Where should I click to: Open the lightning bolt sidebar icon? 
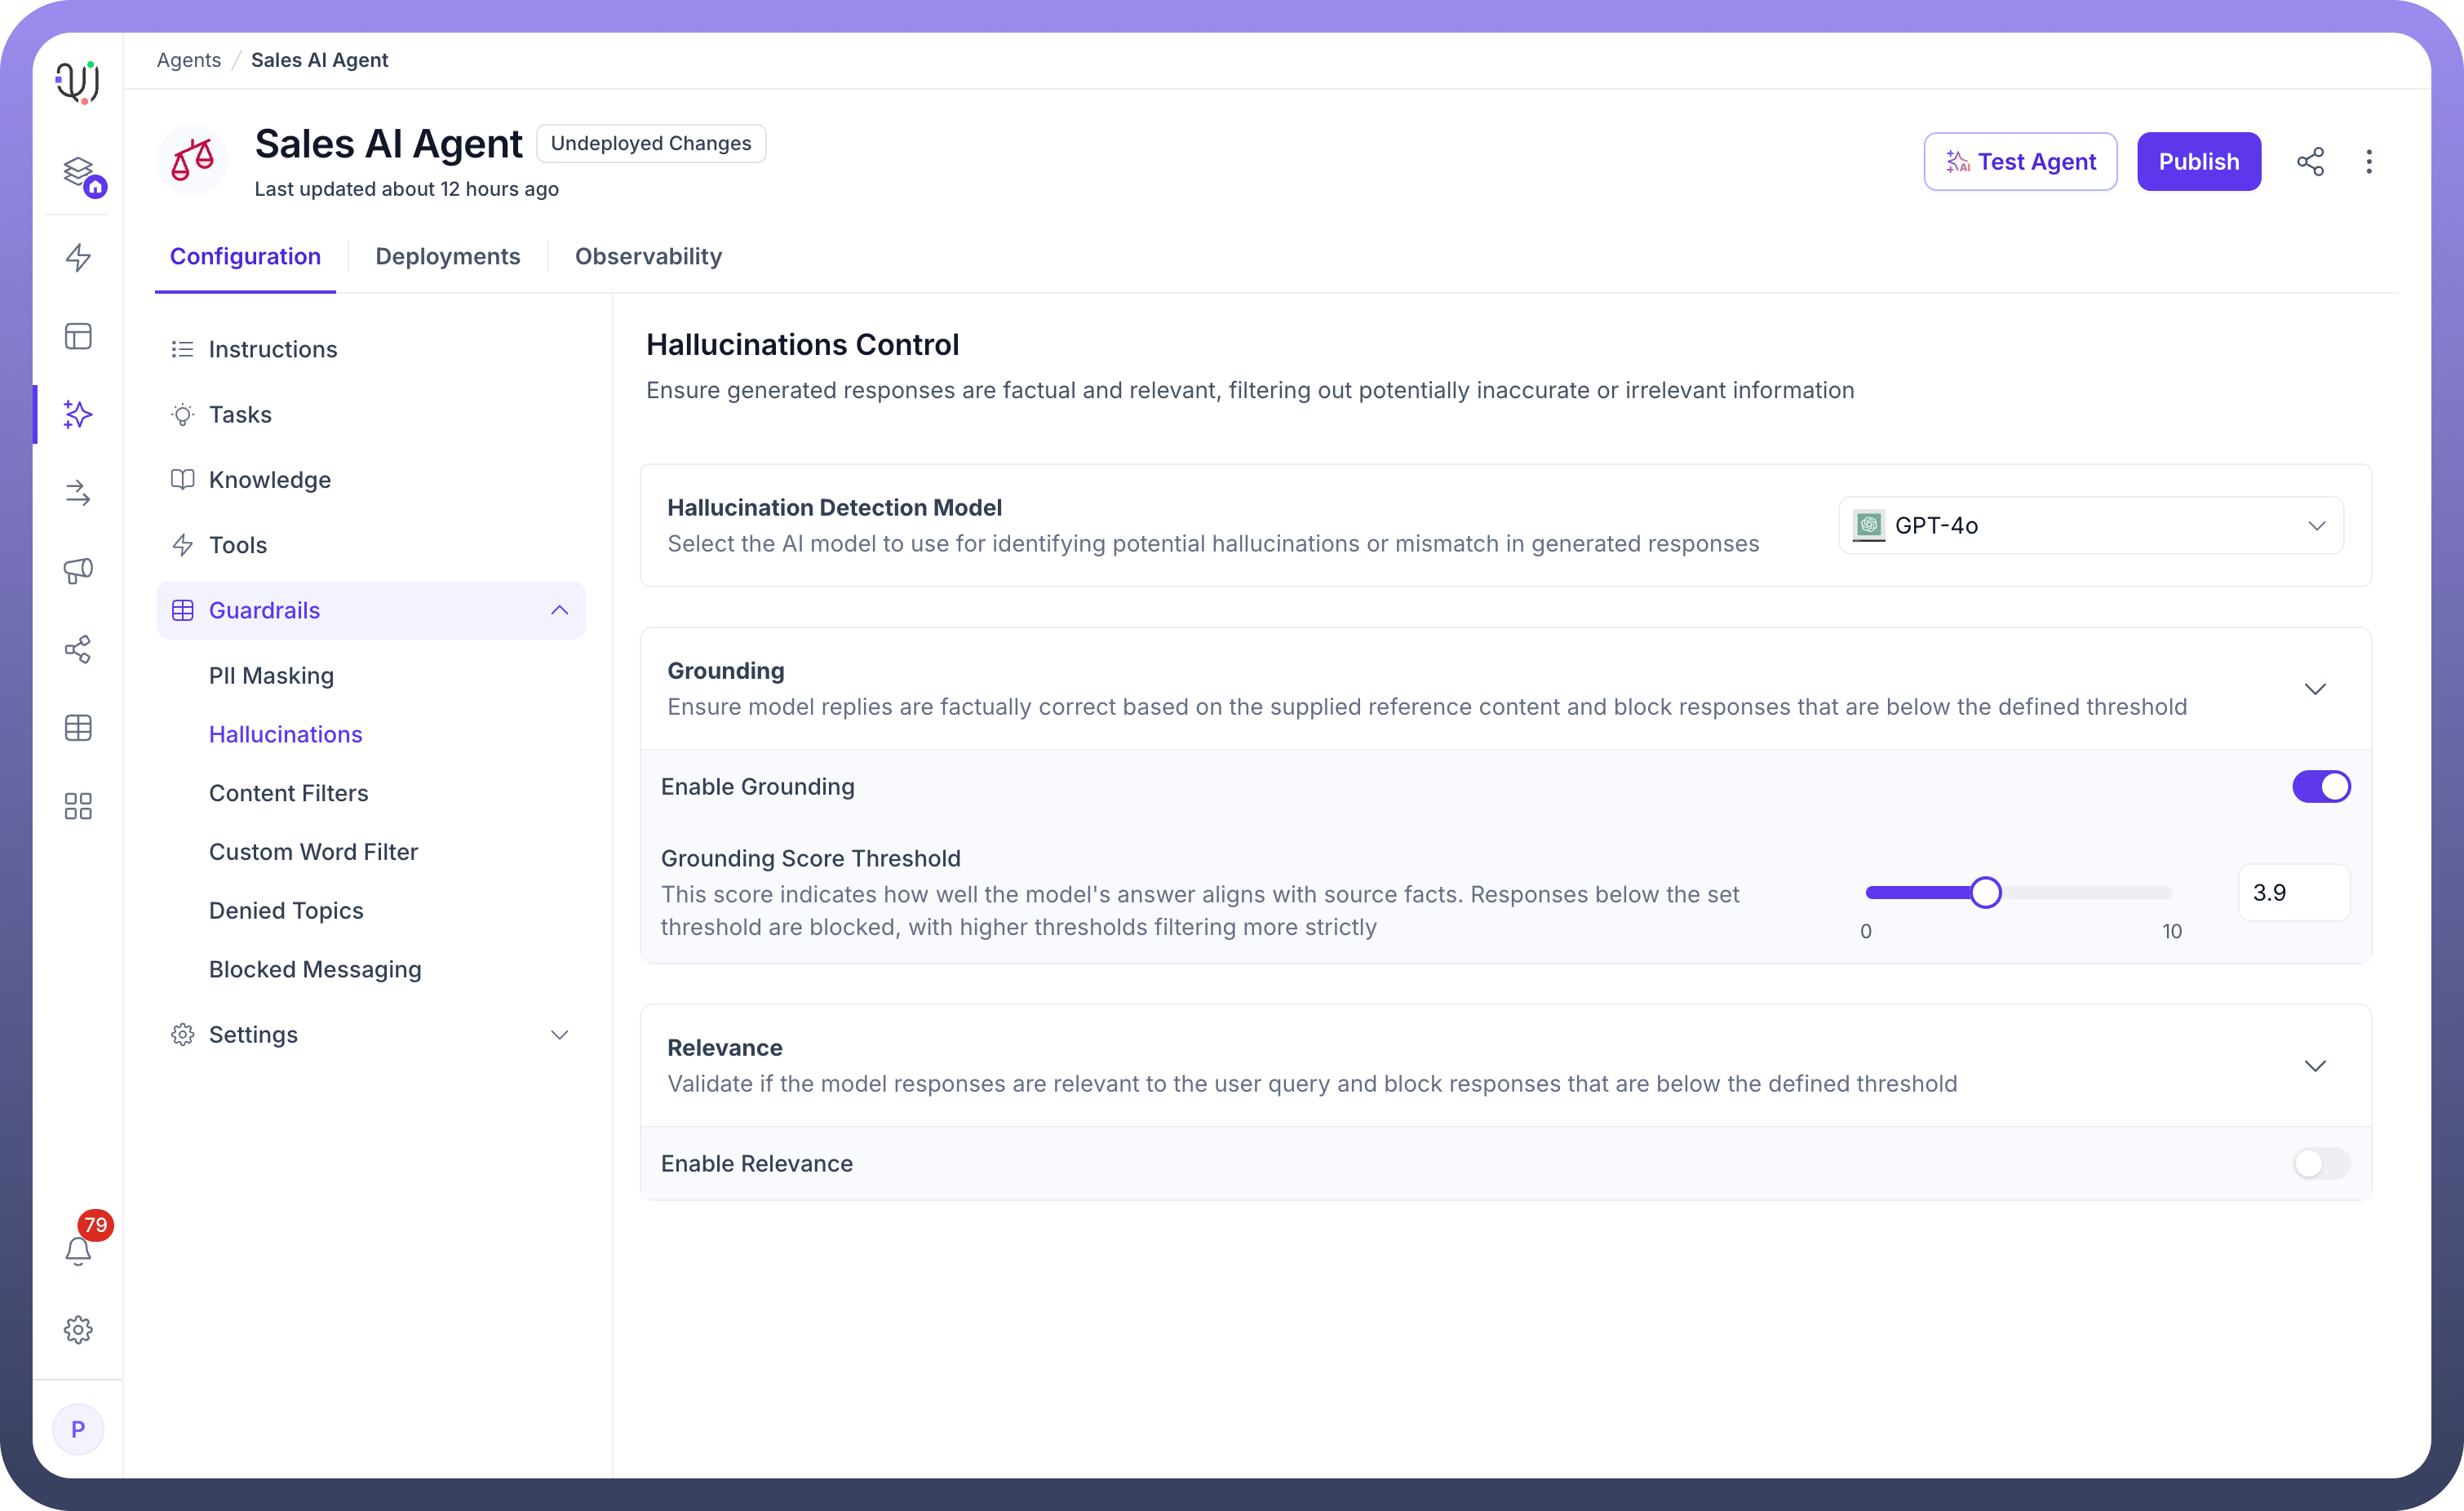point(78,257)
